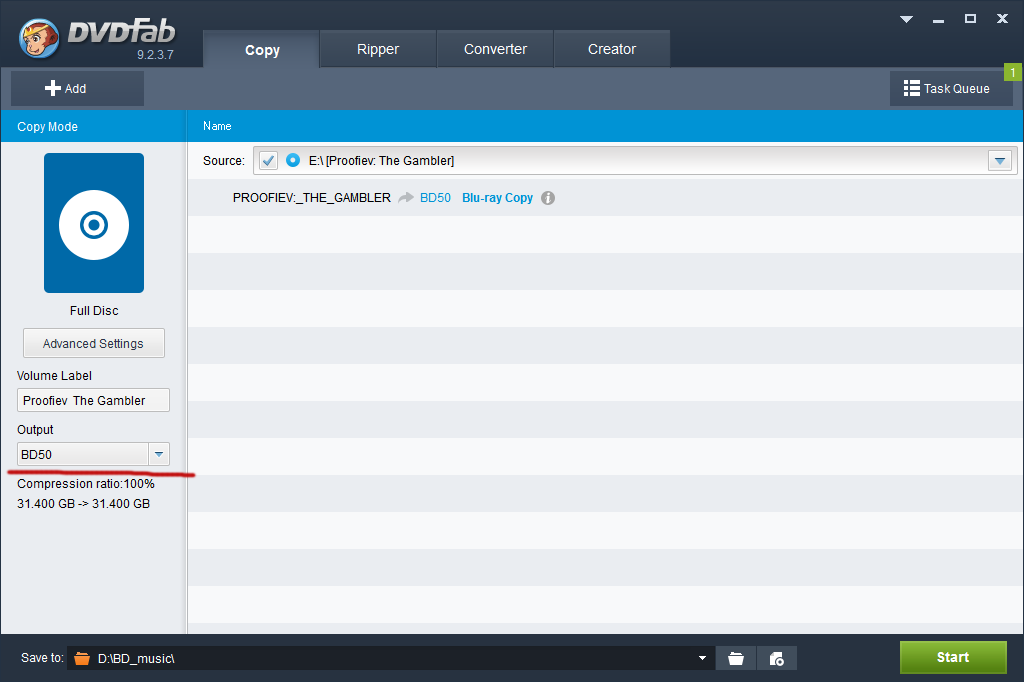This screenshot has width=1024, height=682.
Task: Open the title bar dropdown menu arrow
Action: tap(906, 19)
